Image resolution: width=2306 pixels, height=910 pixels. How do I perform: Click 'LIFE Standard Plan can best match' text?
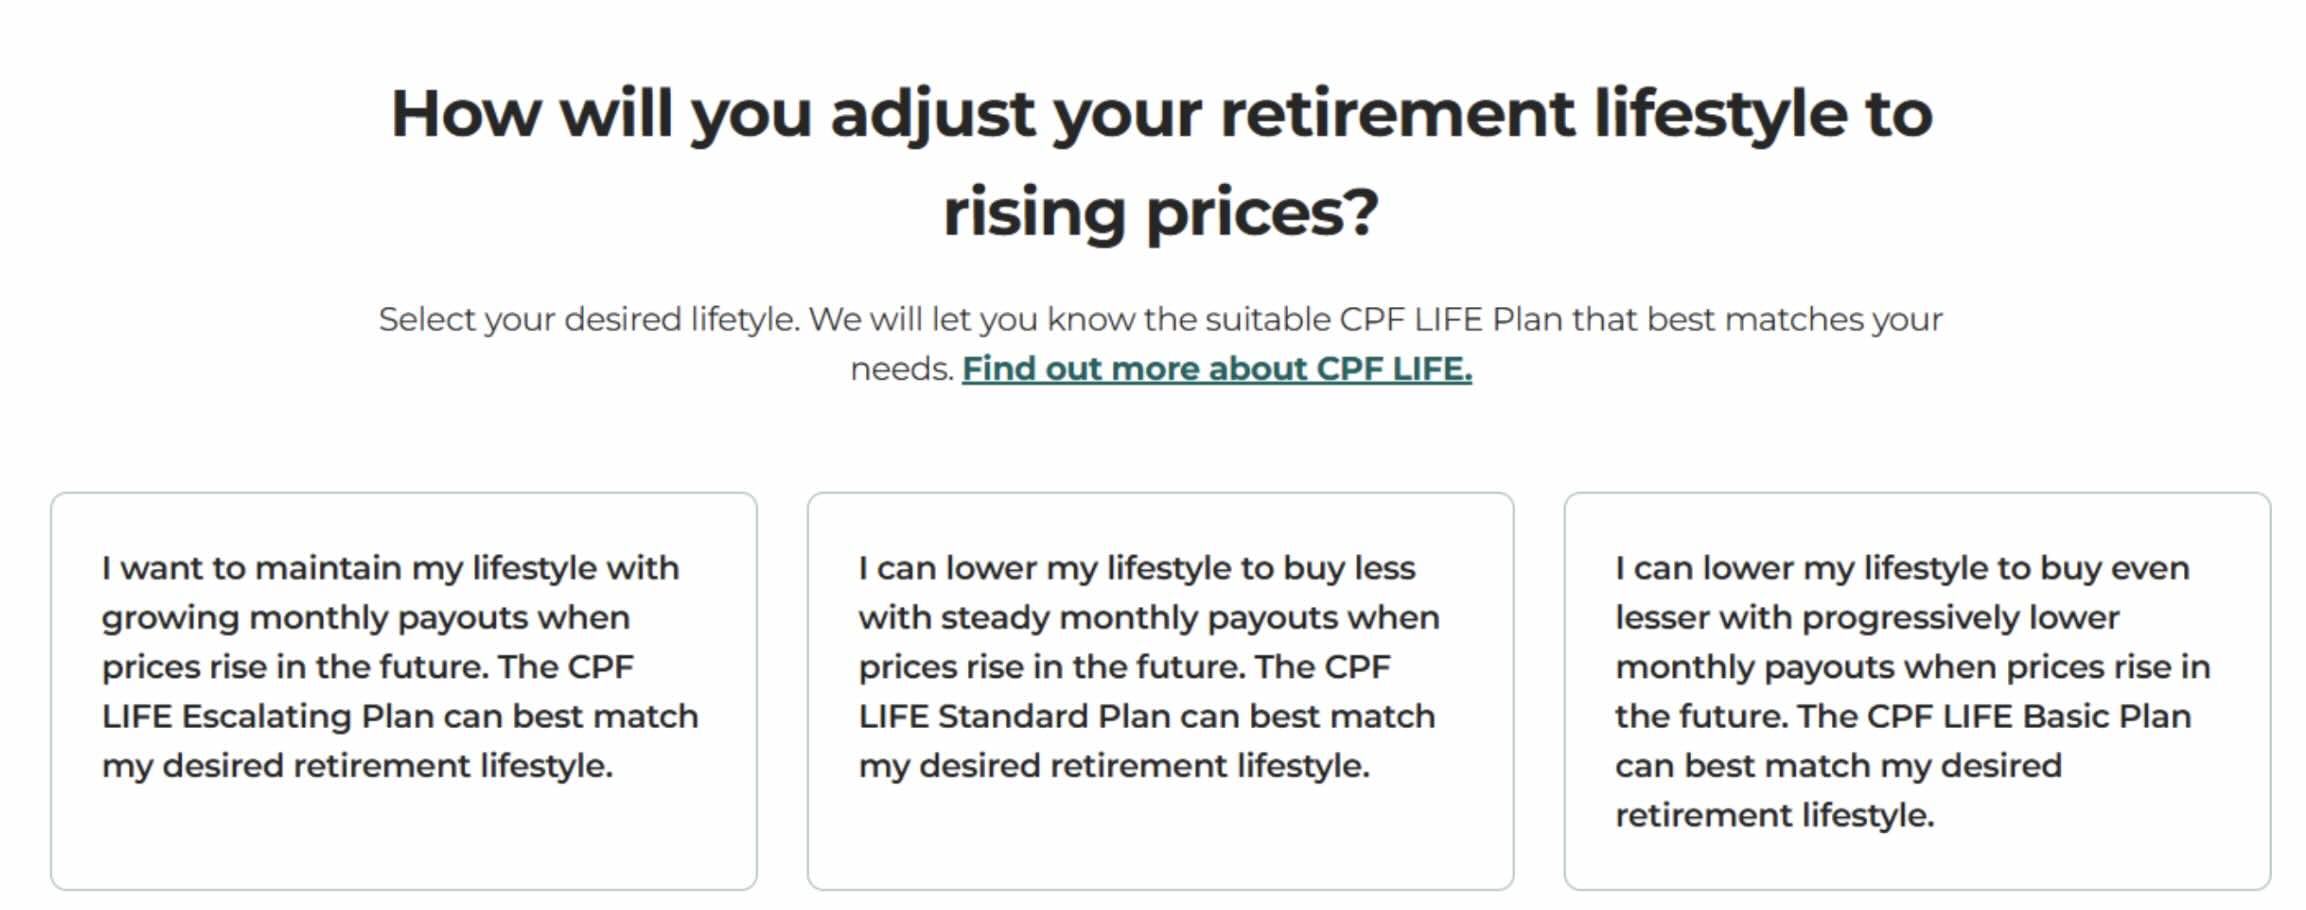click(1147, 716)
